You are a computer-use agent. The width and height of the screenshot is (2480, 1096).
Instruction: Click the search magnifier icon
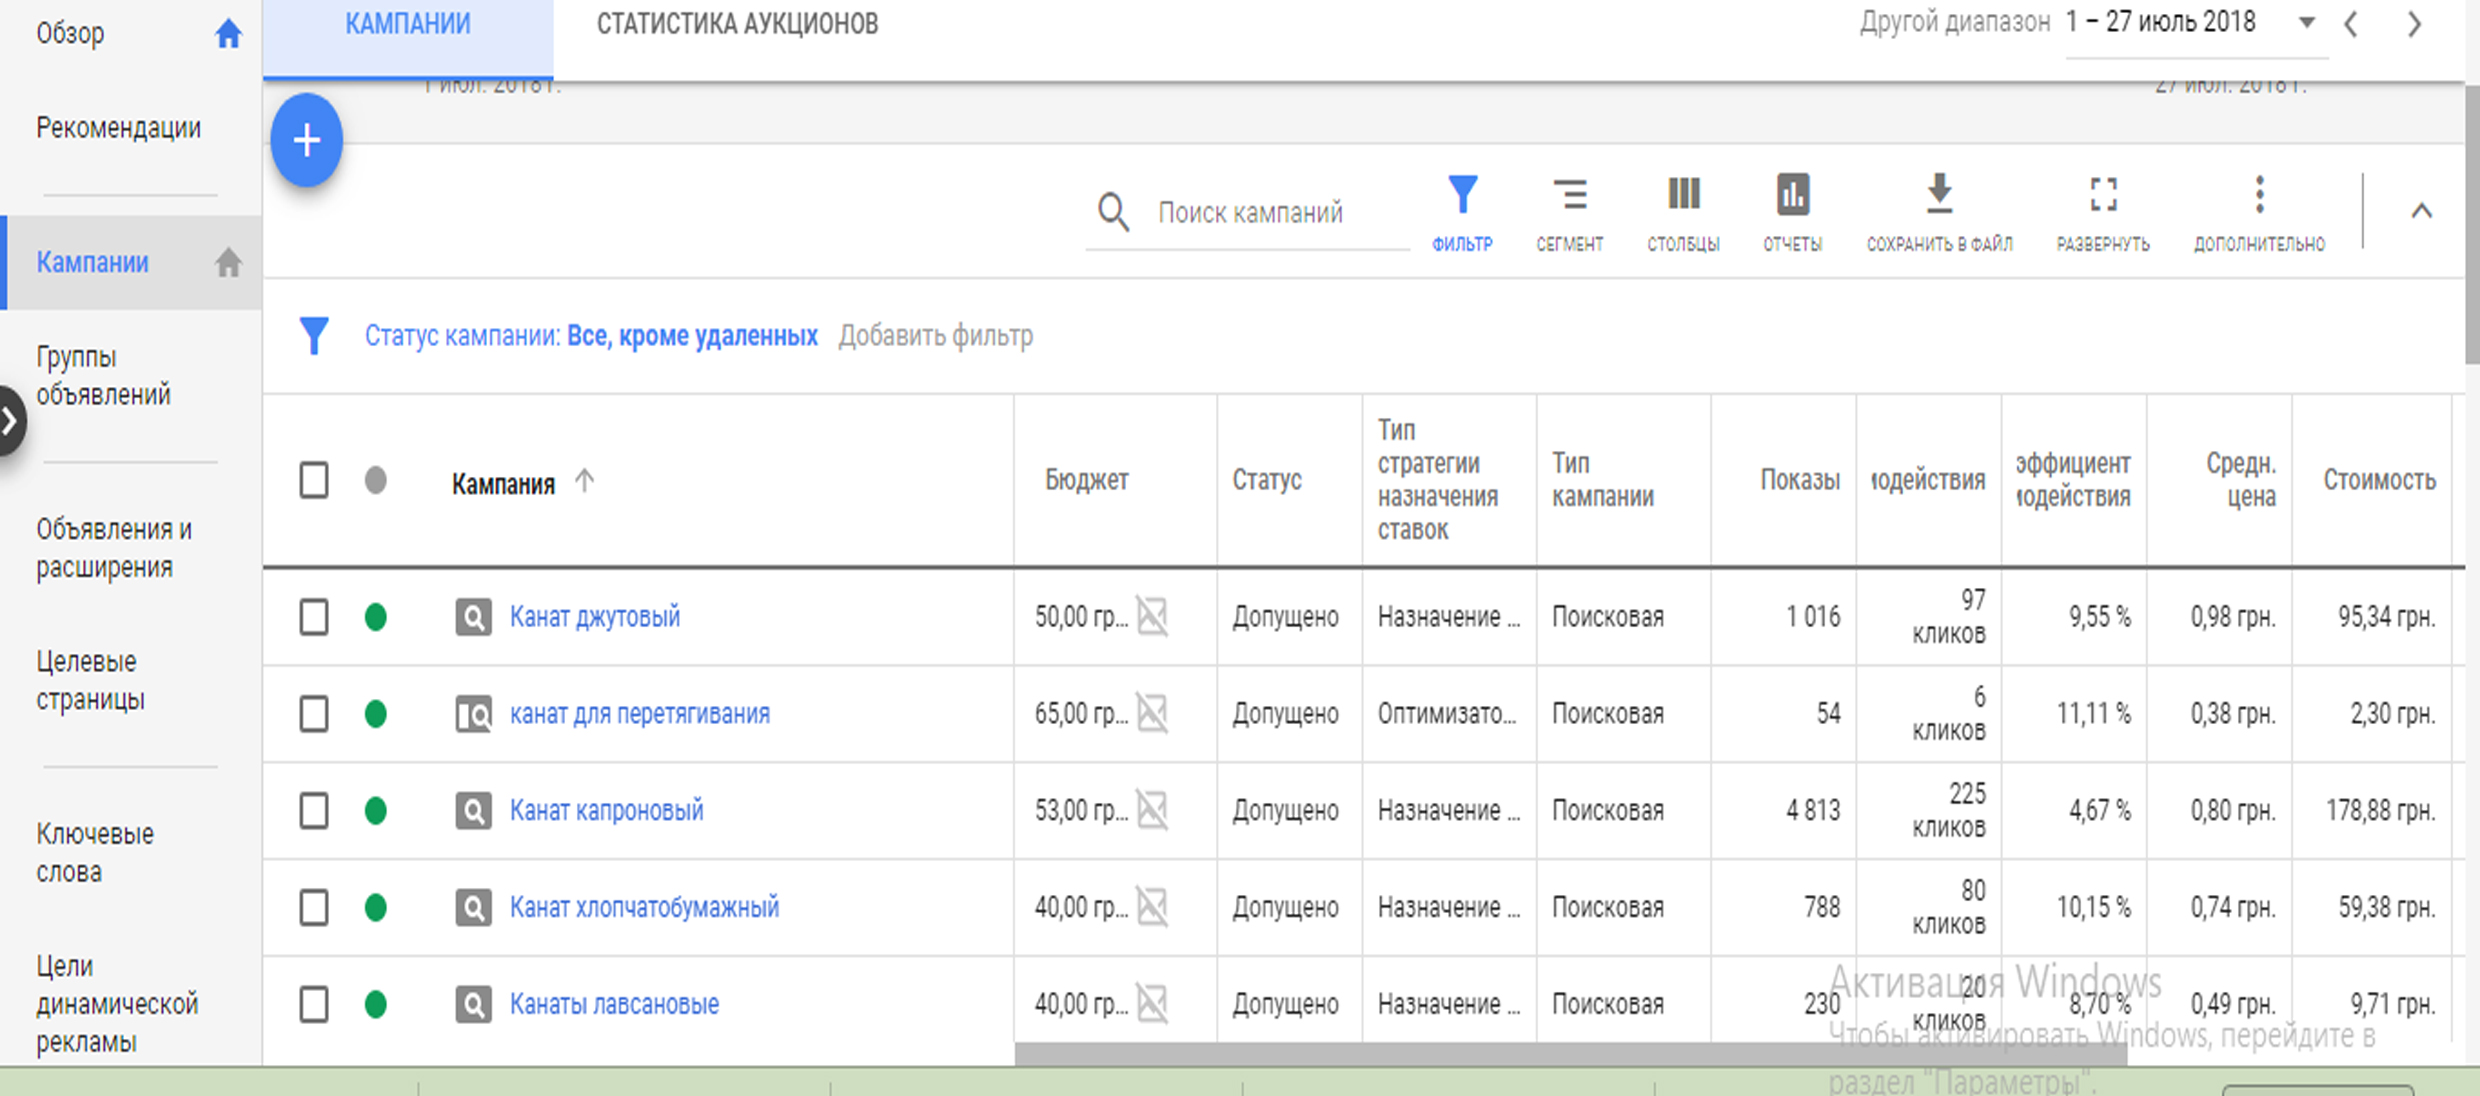1113,212
